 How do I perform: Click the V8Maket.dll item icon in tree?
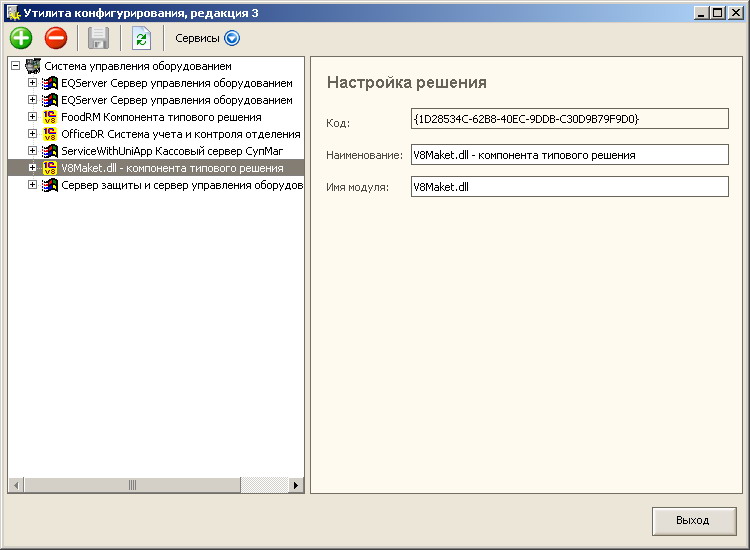click(50, 168)
